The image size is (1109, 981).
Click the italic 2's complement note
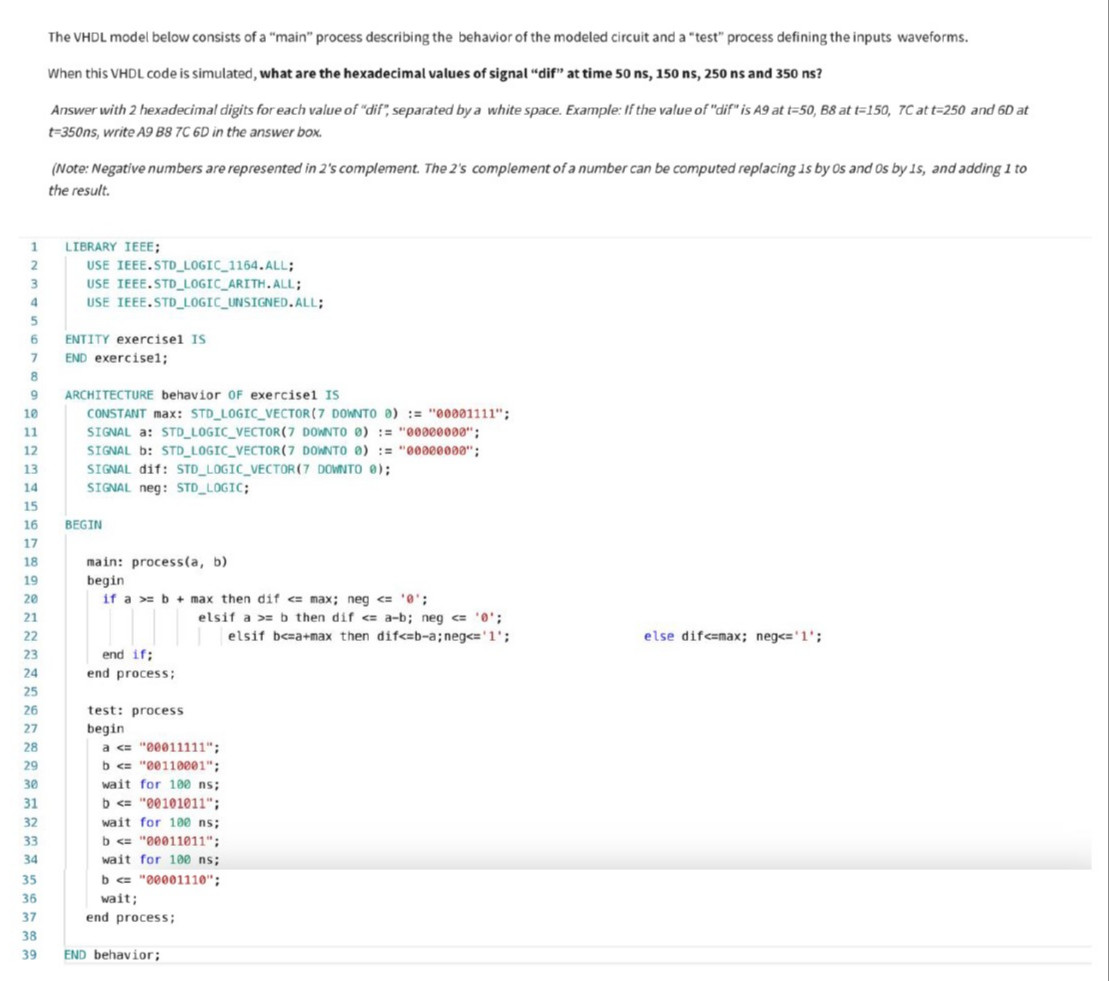coord(538,180)
